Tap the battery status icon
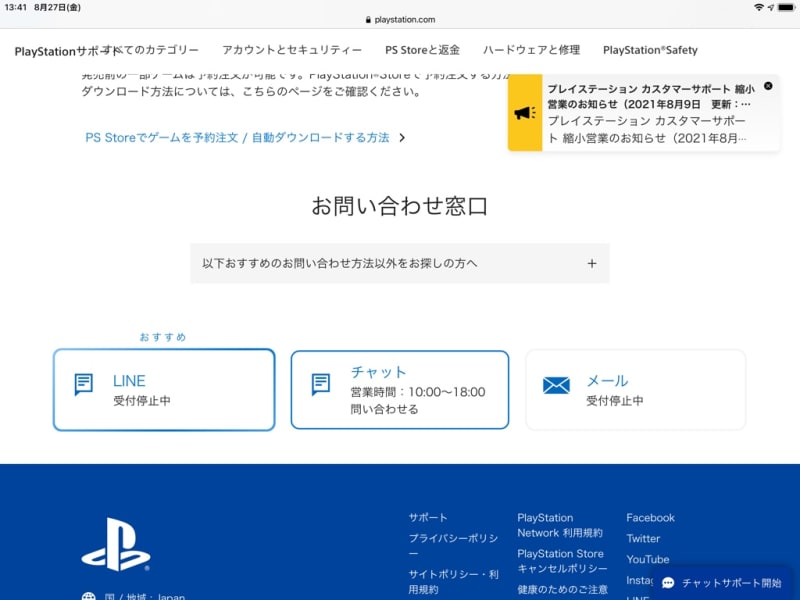Viewport: 800px width, 600px height. (x=786, y=7)
